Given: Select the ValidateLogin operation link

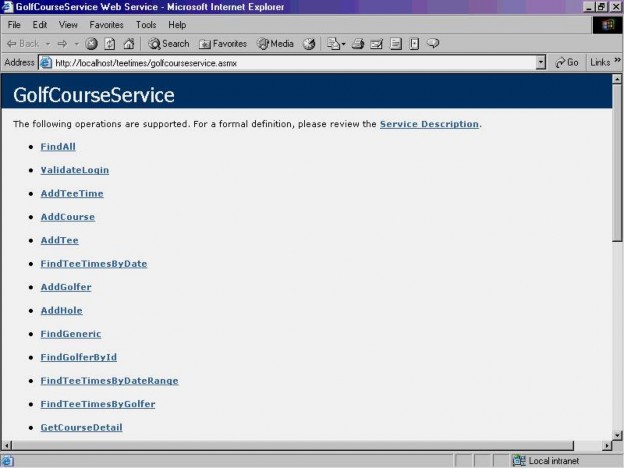Looking at the screenshot, I should pos(75,170).
